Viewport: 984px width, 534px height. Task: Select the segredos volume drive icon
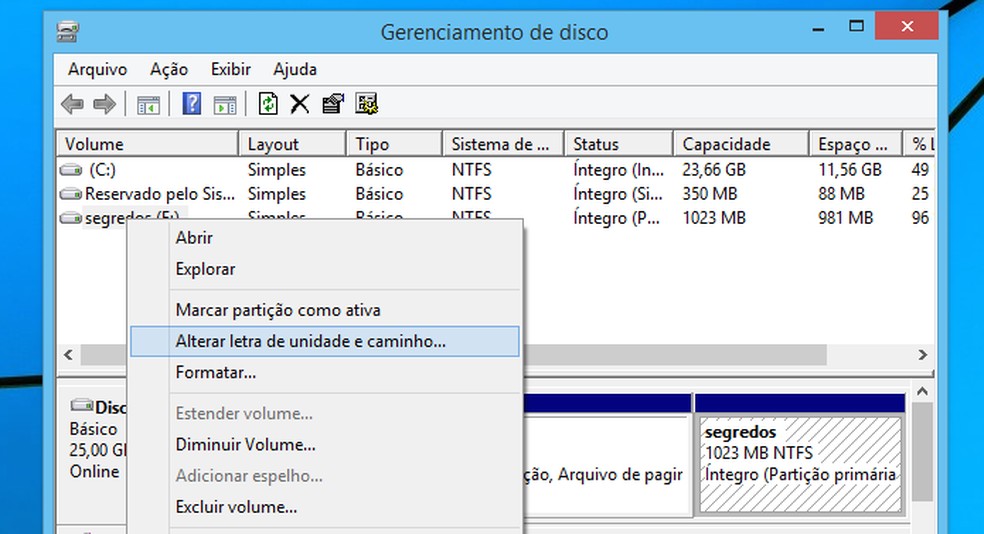(x=71, y=218)
